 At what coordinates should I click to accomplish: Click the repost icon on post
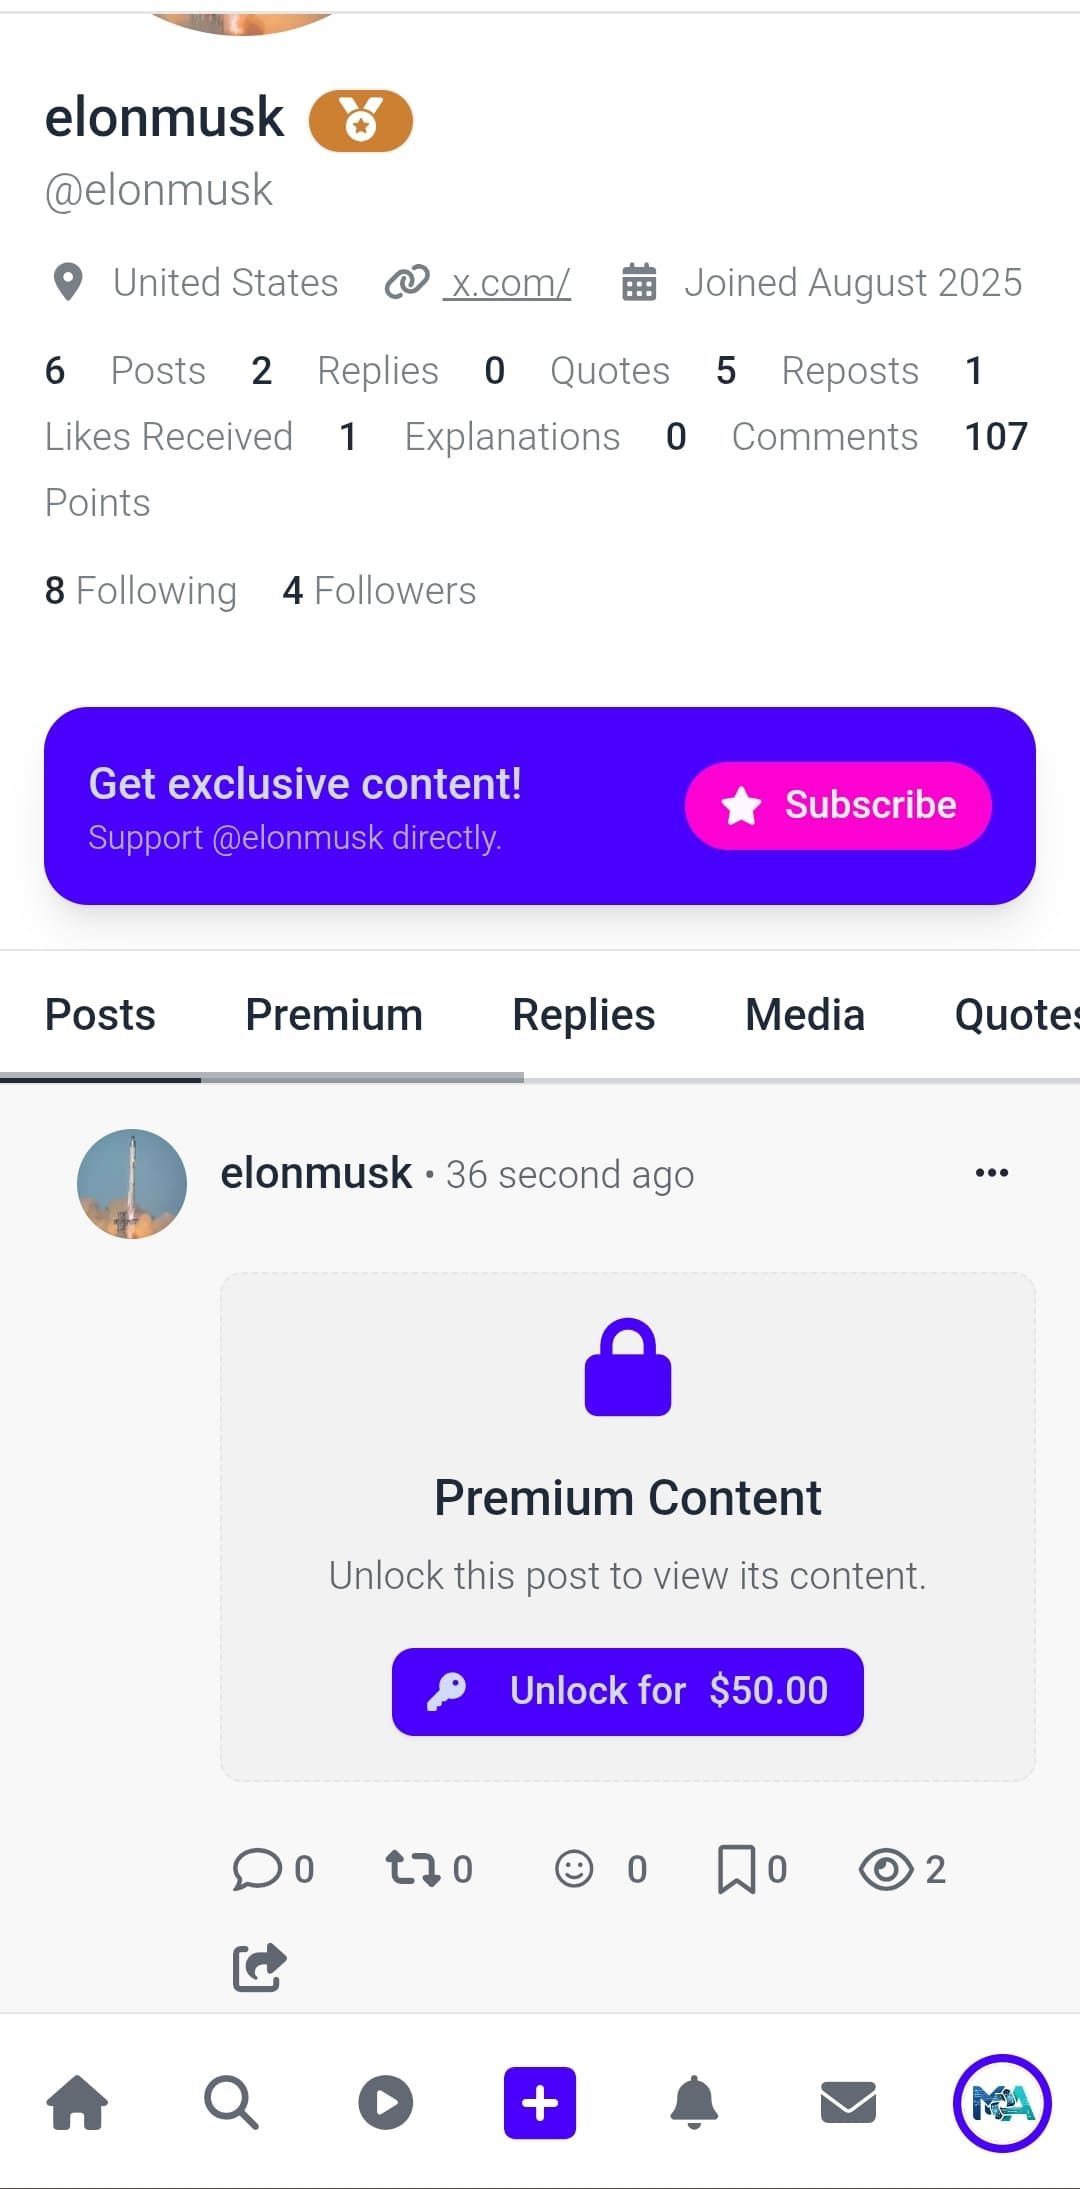click(414, 1868)
